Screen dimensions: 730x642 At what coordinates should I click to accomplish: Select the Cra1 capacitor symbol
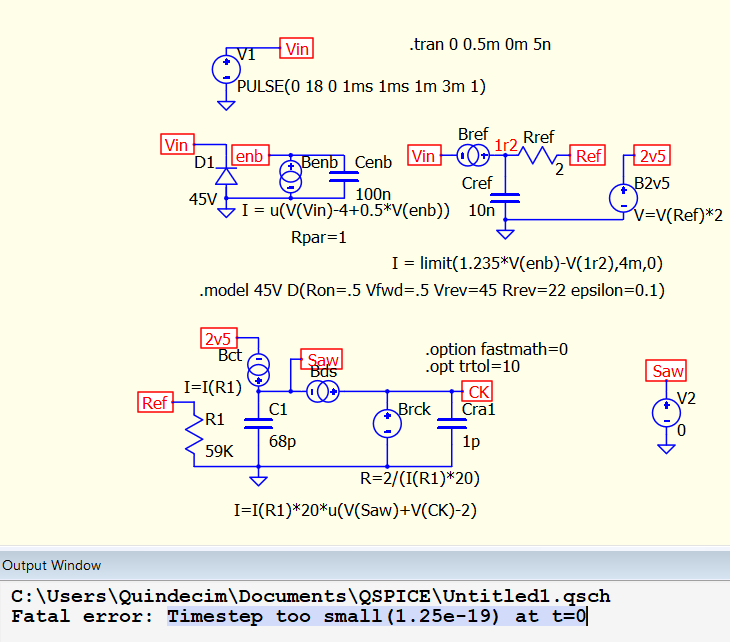[447, 423]
